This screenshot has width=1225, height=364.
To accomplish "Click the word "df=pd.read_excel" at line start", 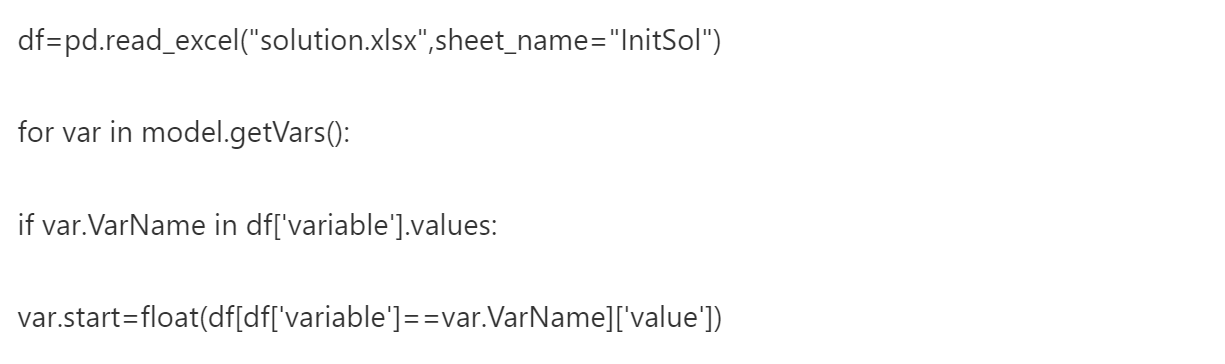I will [x=127, y=47].
